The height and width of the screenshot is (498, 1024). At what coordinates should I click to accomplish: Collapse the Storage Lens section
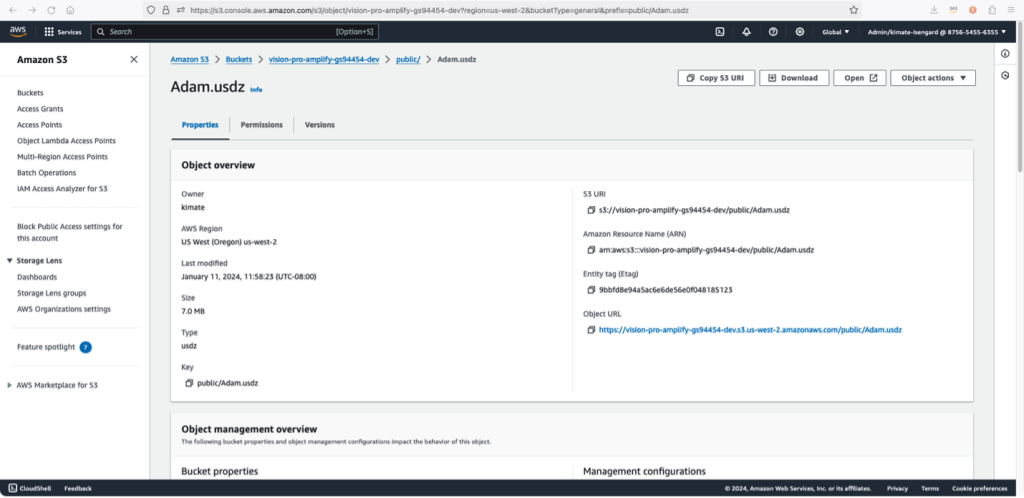tap(9, 260)
